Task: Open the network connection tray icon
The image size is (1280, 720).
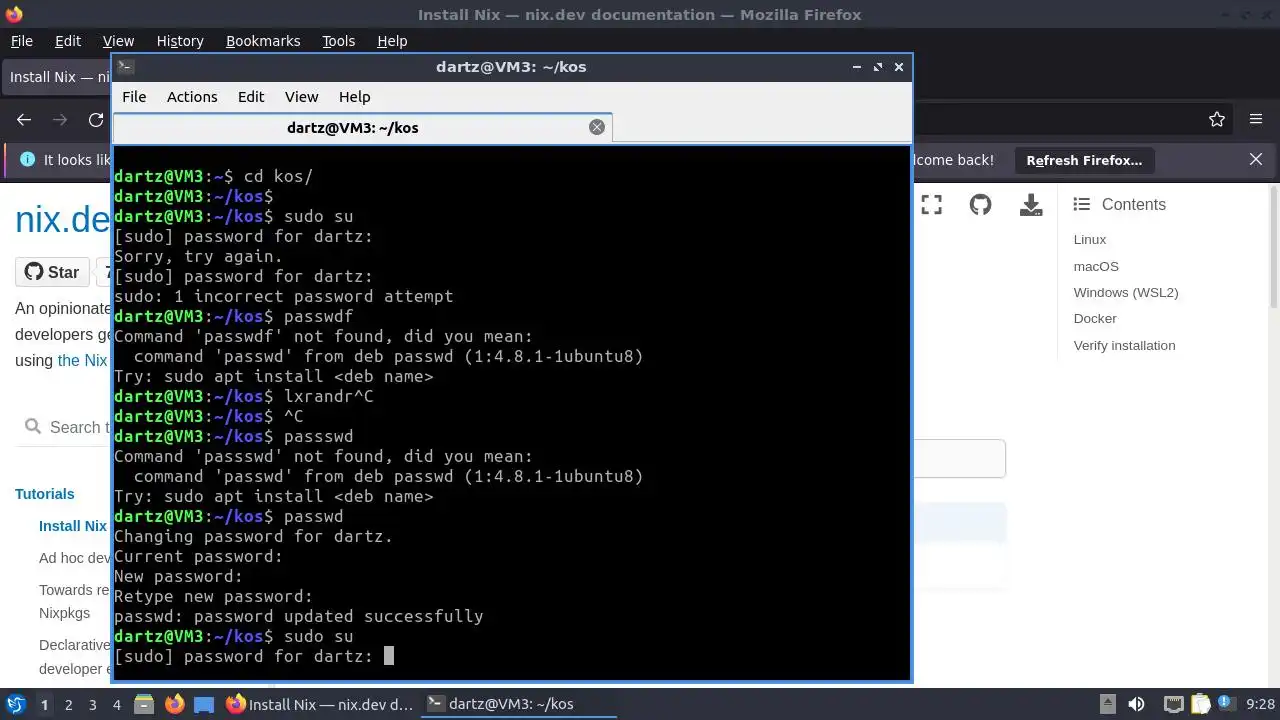Action: point(1173,705)
